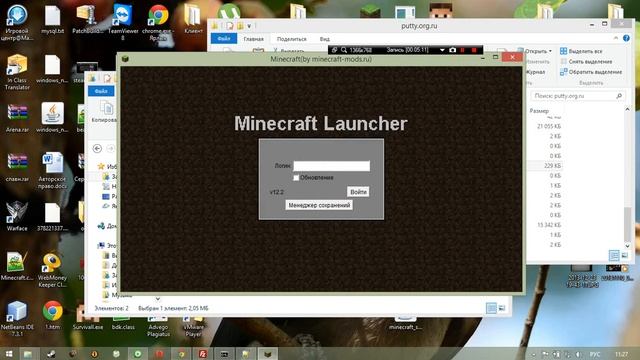This screenshot has width=640, height=360.
Task: Click the volume icon in system tray
Action: tap(578, 354)
